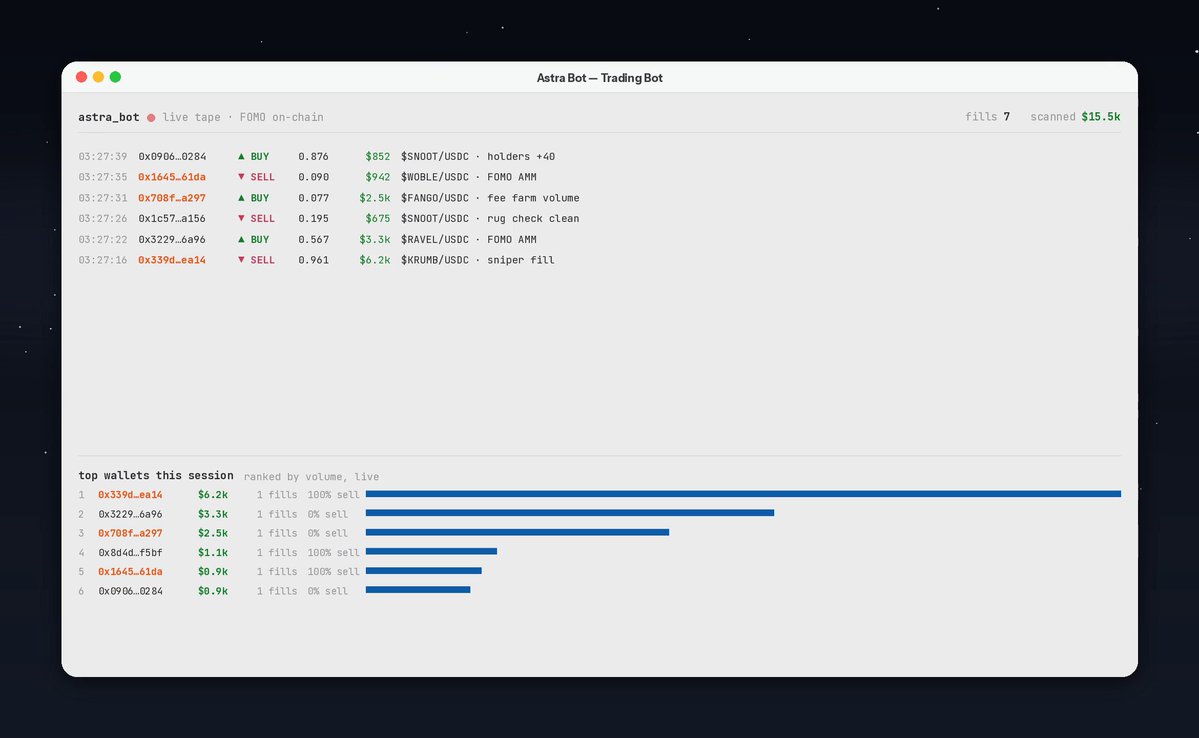Click the SELL label in the $WOBLE/USDC row

click(262, 177)
